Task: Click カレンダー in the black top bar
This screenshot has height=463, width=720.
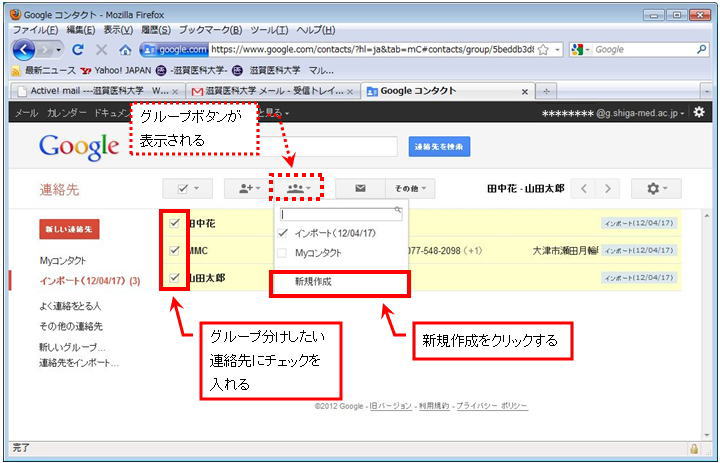Action: pos(67,113)
